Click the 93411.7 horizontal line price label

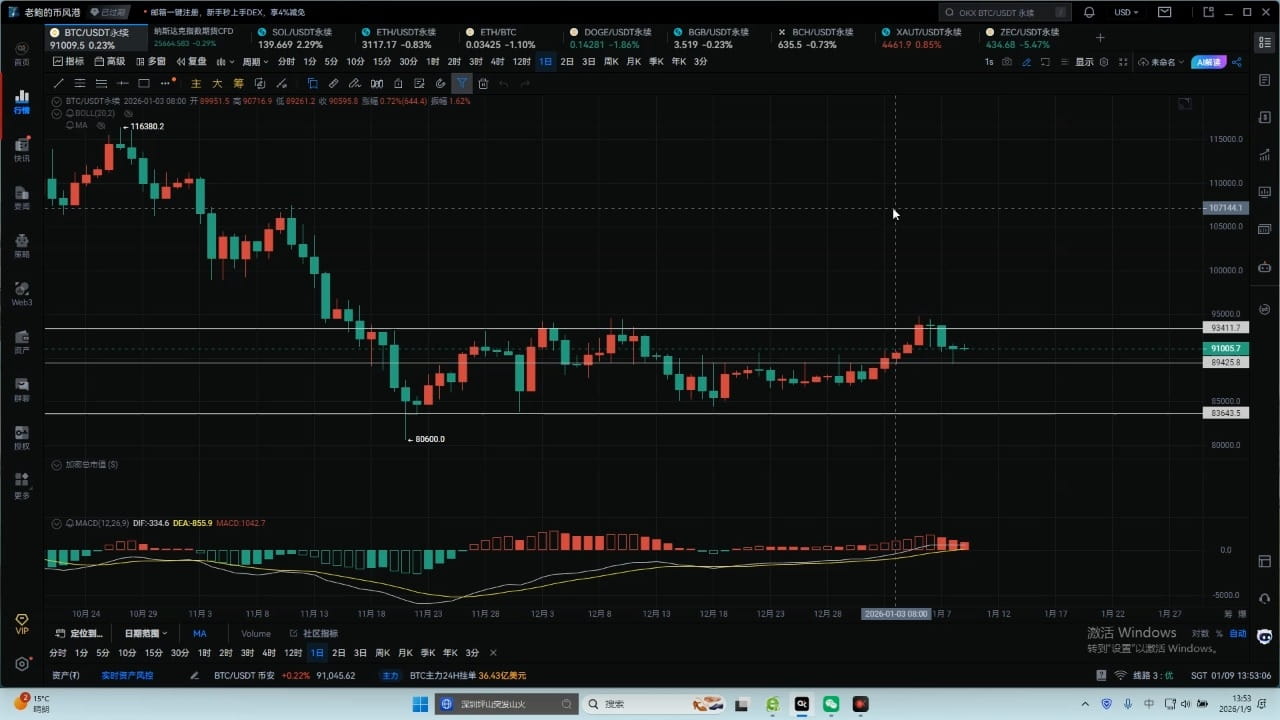1225,328
